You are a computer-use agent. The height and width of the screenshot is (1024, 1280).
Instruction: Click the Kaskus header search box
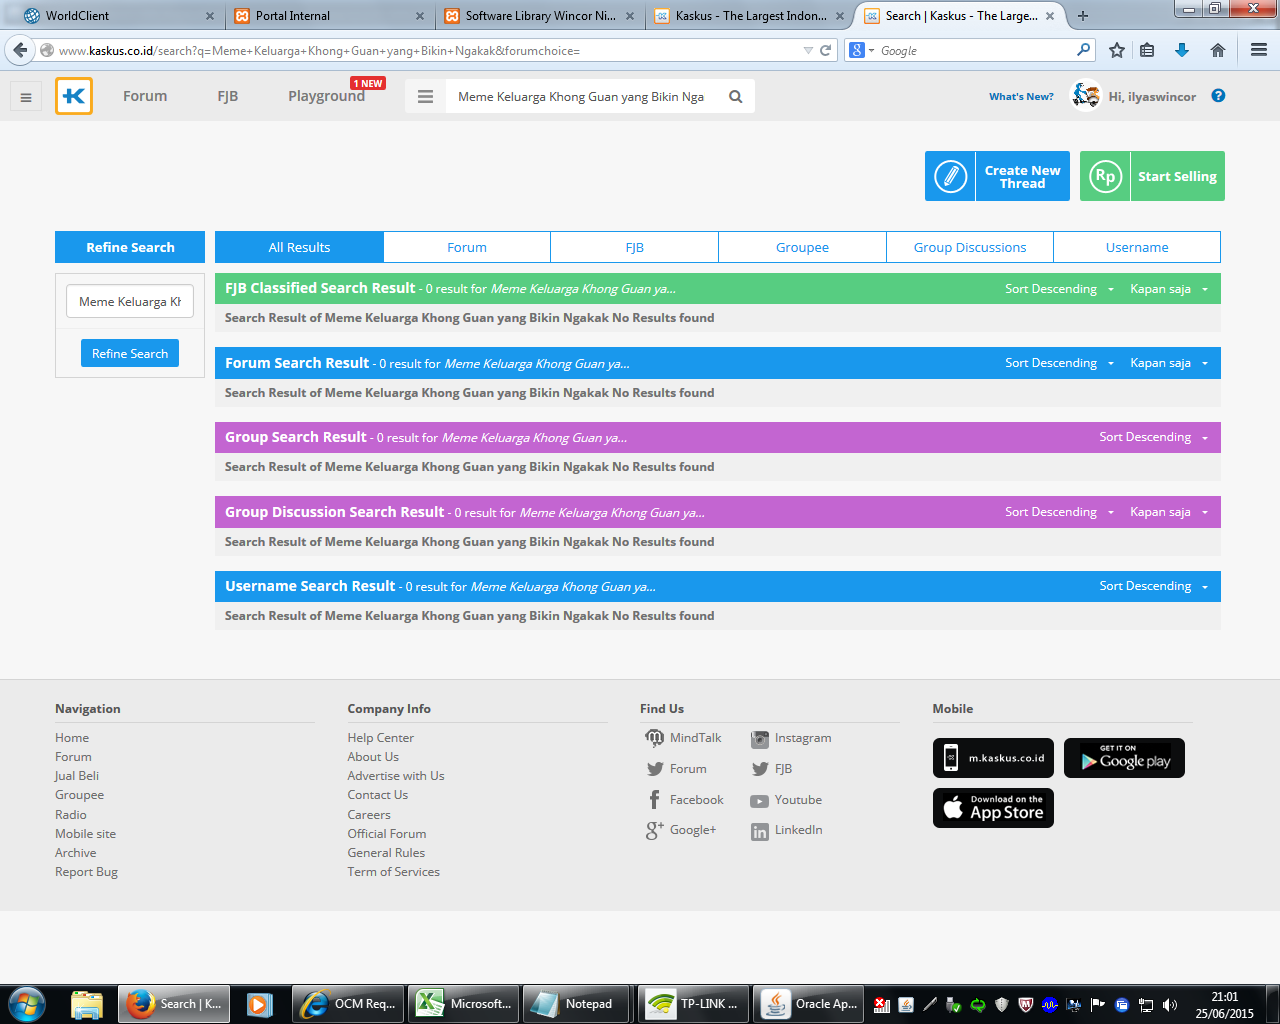coord(582,97)
